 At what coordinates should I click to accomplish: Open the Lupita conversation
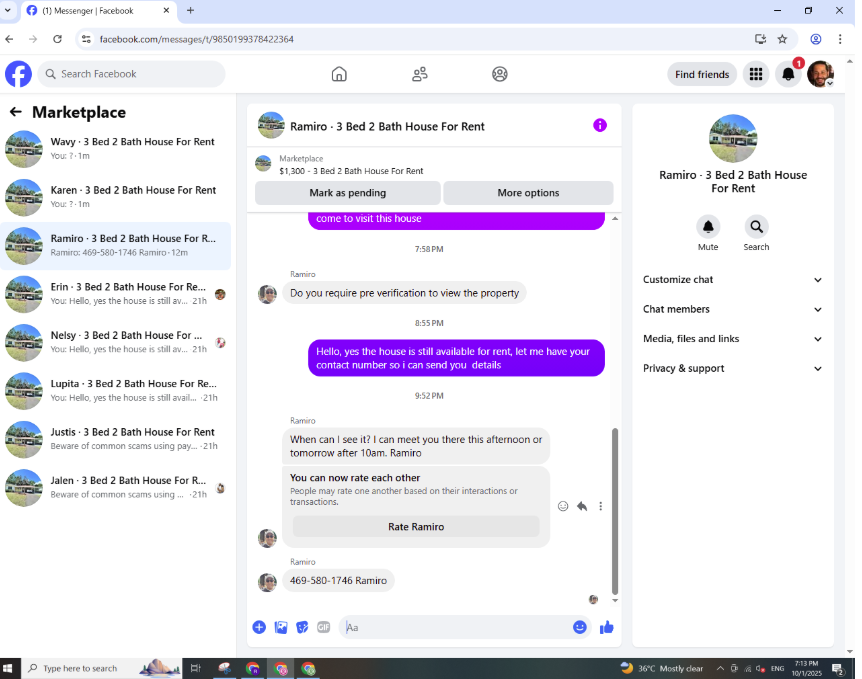point(115,390)
